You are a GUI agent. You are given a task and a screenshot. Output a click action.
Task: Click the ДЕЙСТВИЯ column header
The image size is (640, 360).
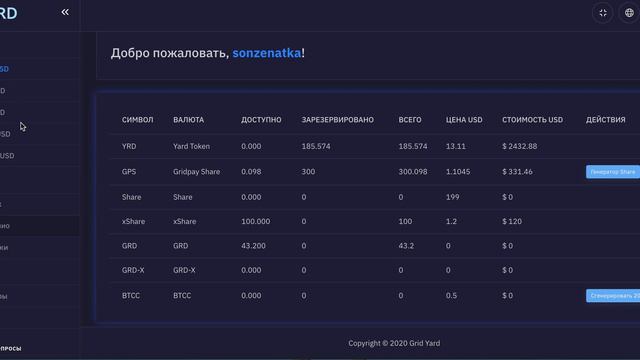[605, 120]
